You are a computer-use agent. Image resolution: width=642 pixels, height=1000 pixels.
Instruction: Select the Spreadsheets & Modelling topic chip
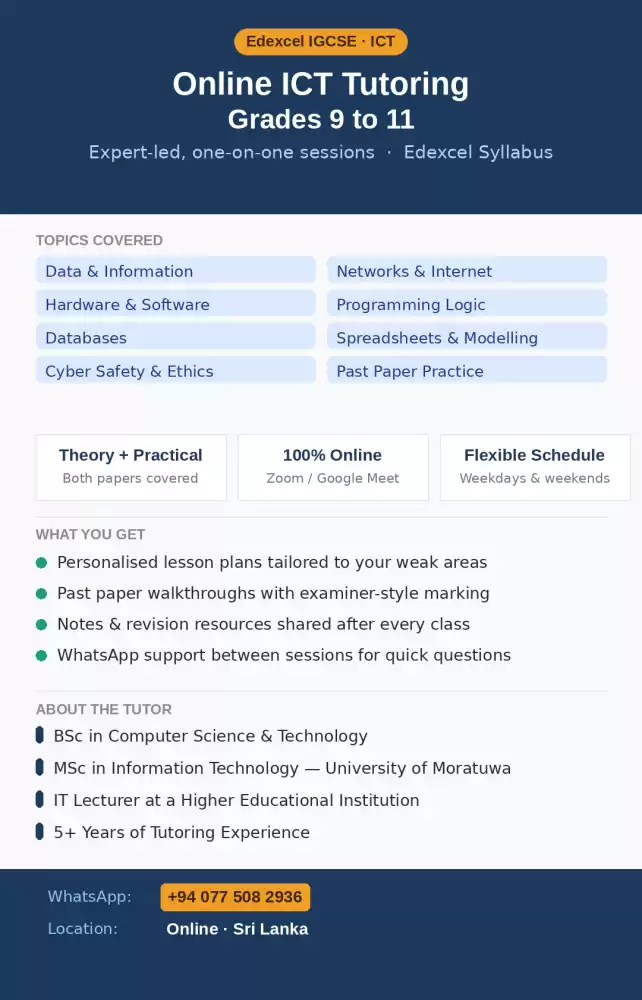coord(467,336)
